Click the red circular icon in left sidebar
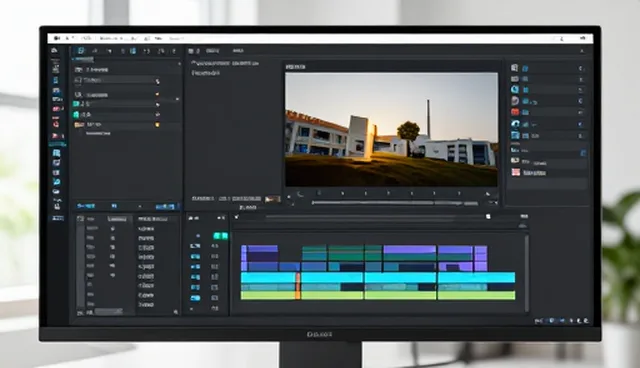The image size is (640, 368). (x=56, y=124)
